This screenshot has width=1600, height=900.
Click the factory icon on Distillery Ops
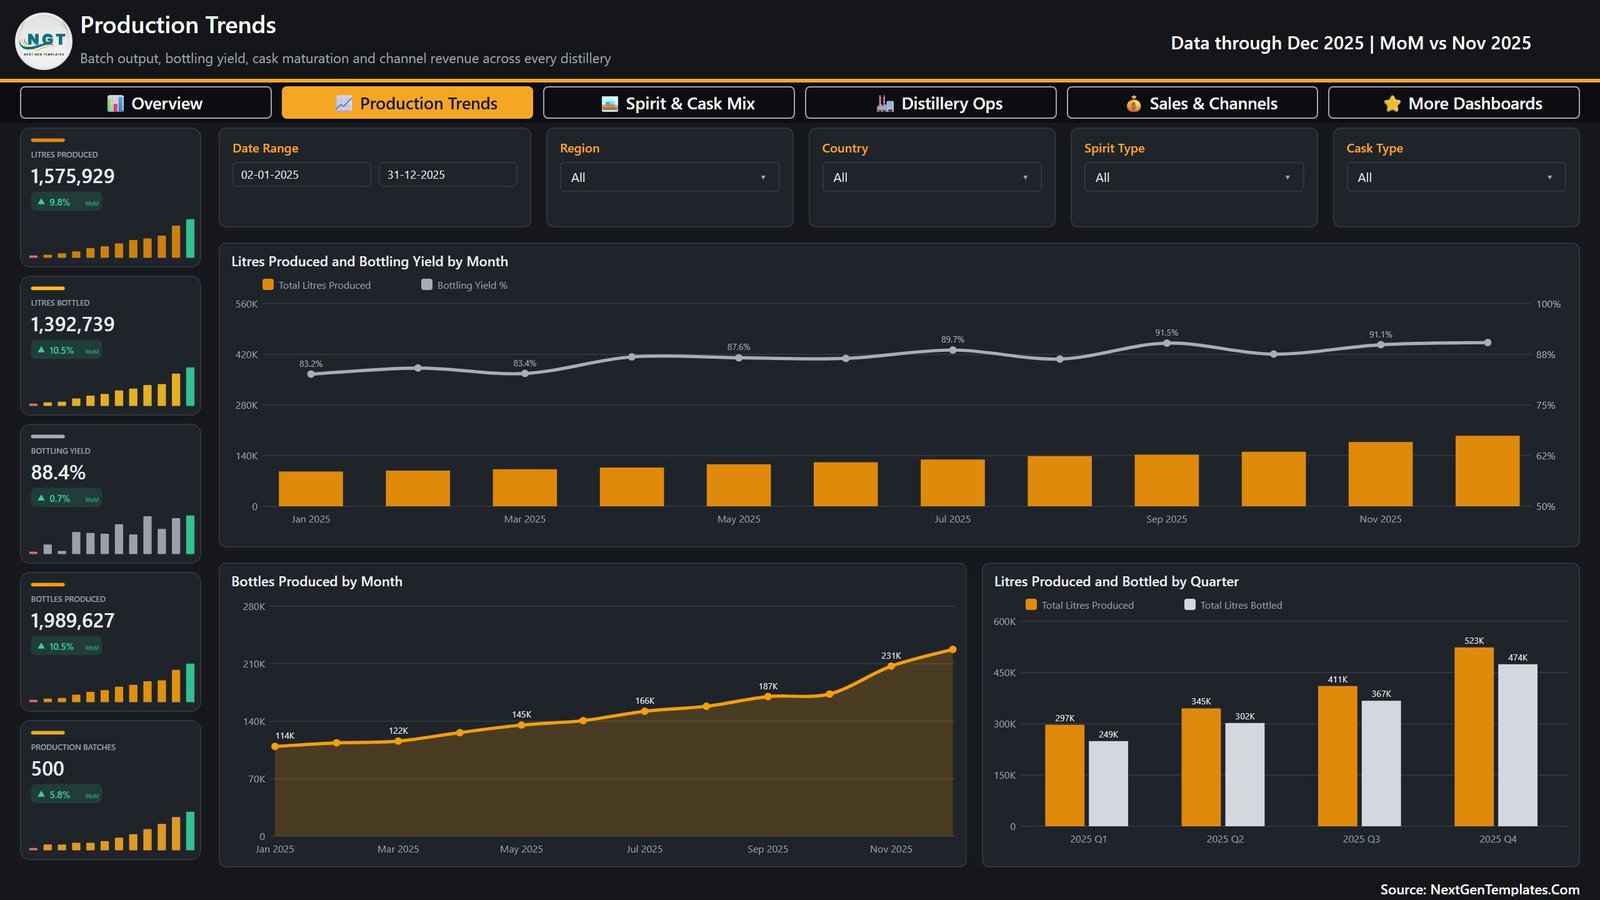click(x=885, y=103)
